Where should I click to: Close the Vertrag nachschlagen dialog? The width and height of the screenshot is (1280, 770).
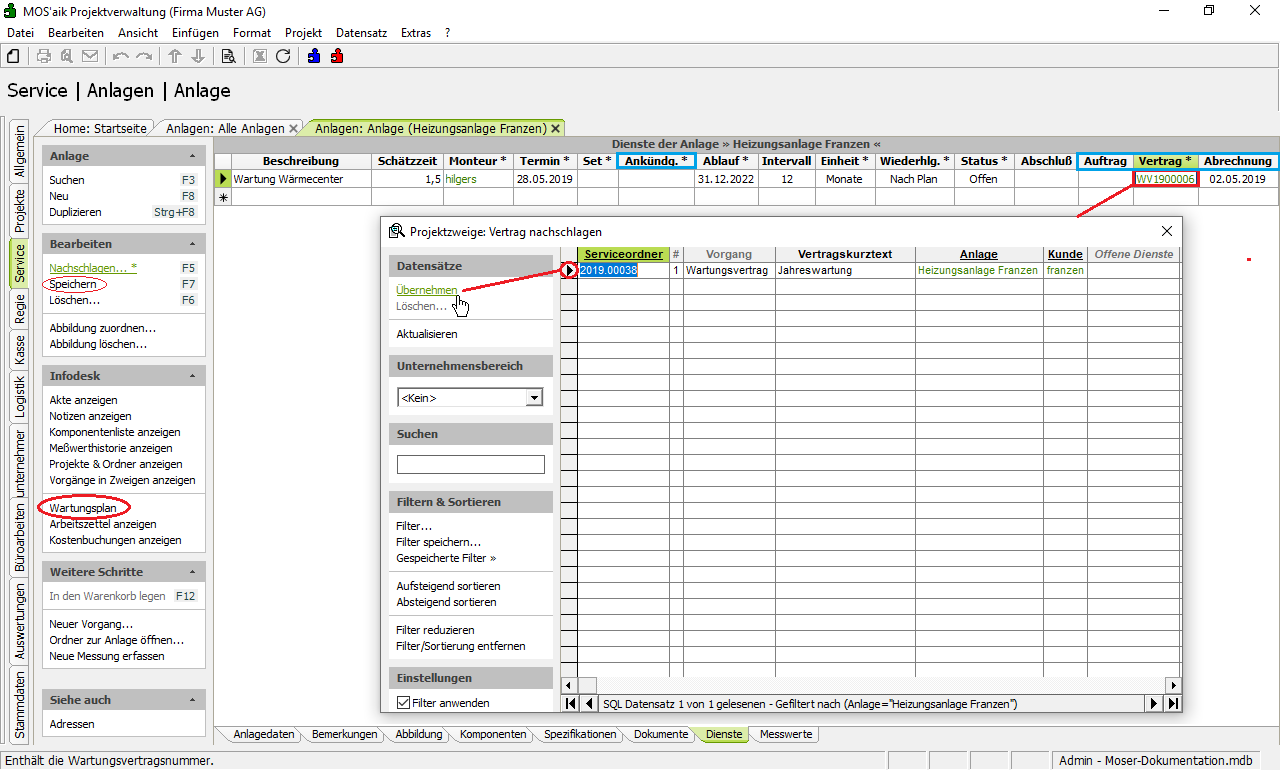[1166, 231]
